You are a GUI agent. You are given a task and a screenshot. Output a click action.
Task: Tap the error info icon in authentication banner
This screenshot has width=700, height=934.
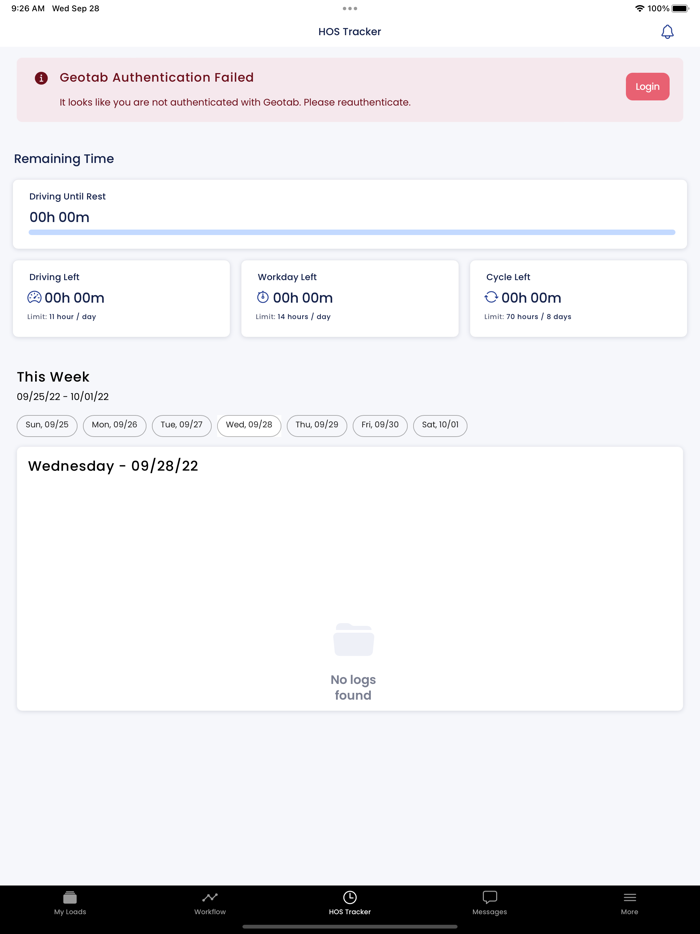pyautogui.click(x=38, y=77)
